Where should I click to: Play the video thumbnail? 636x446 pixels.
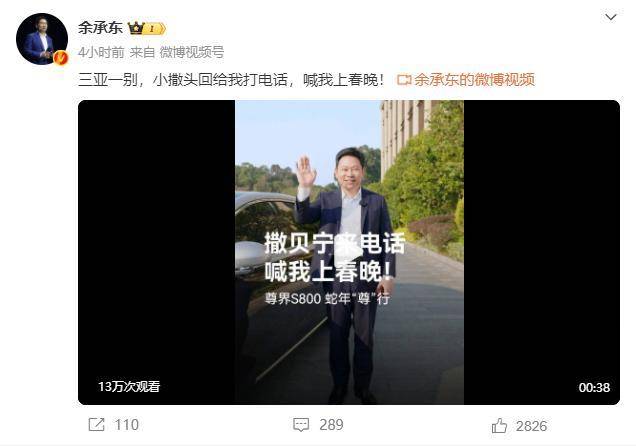coord(349,252)
